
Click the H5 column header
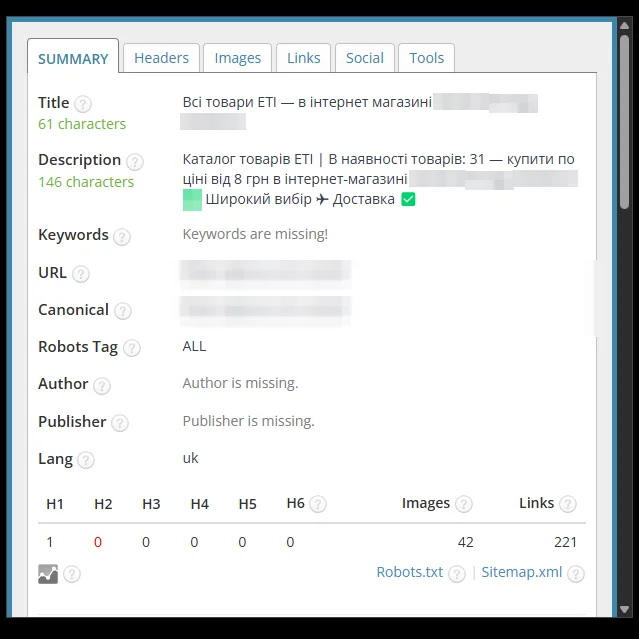pyautogui.click(x=247, y=504)
